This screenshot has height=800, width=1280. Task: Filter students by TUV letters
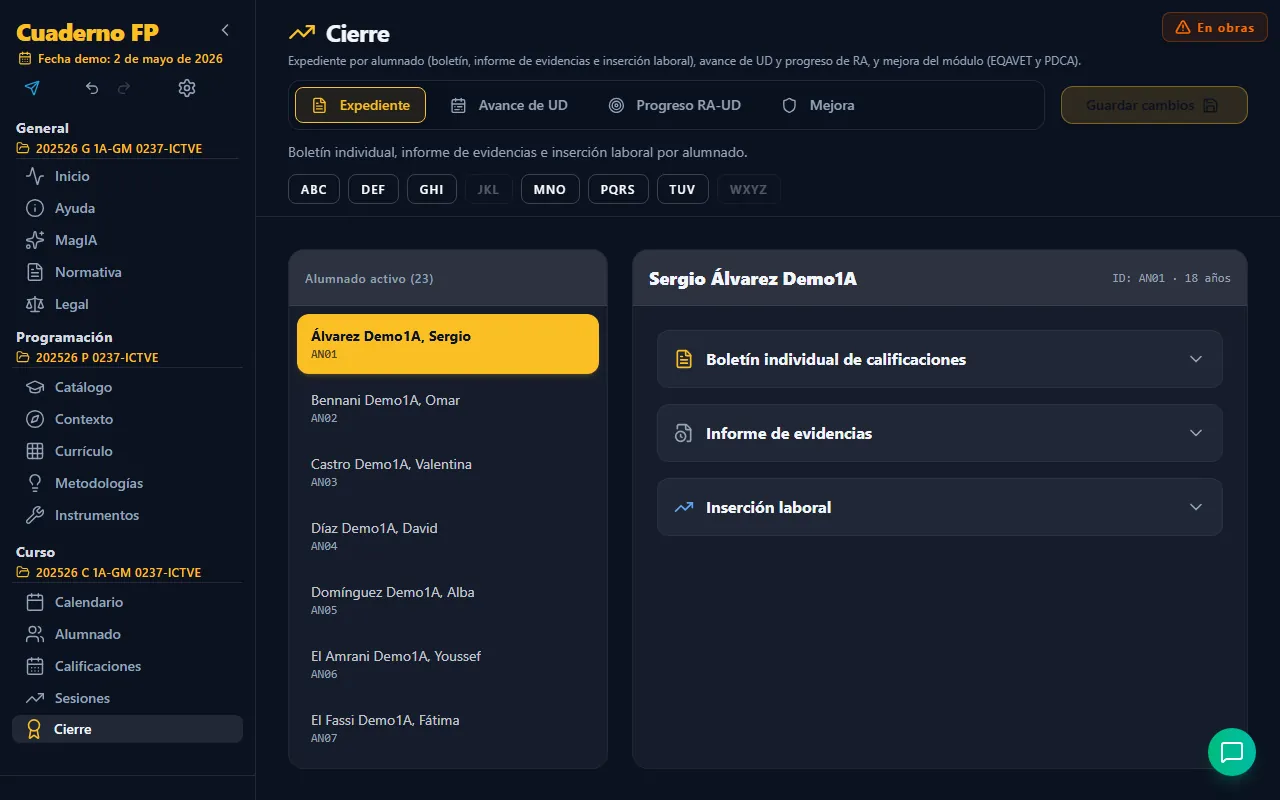pyautogui.click(x=682, y=189)
